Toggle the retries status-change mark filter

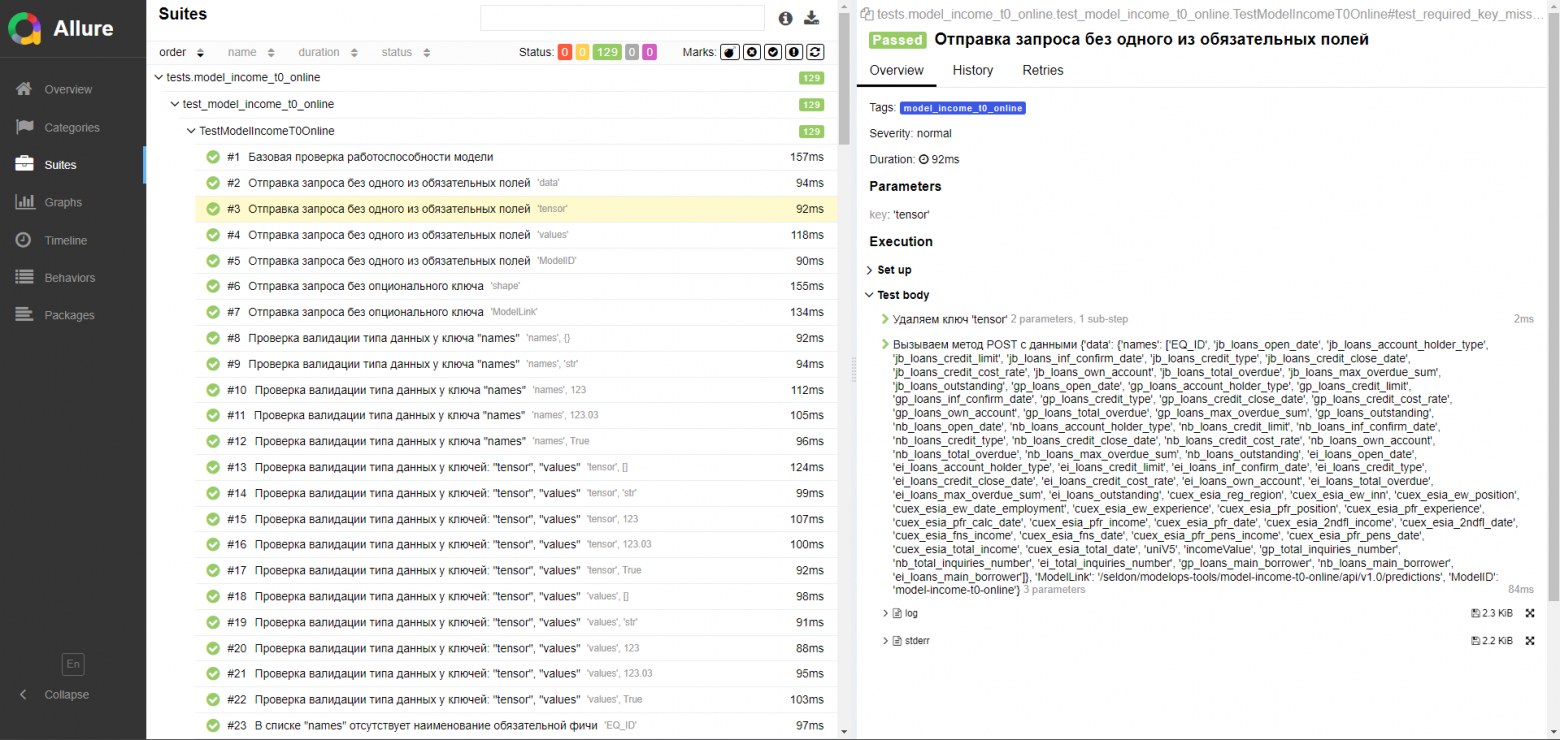pyautogui.click(x=816, y=52)
